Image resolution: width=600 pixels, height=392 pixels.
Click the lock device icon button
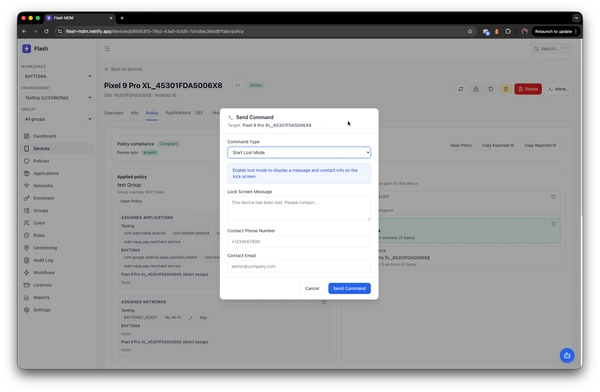pos(476,89)
